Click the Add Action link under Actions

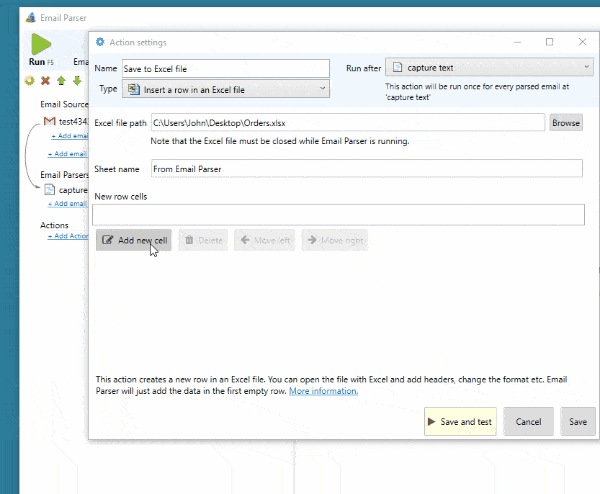coord(68,236)
